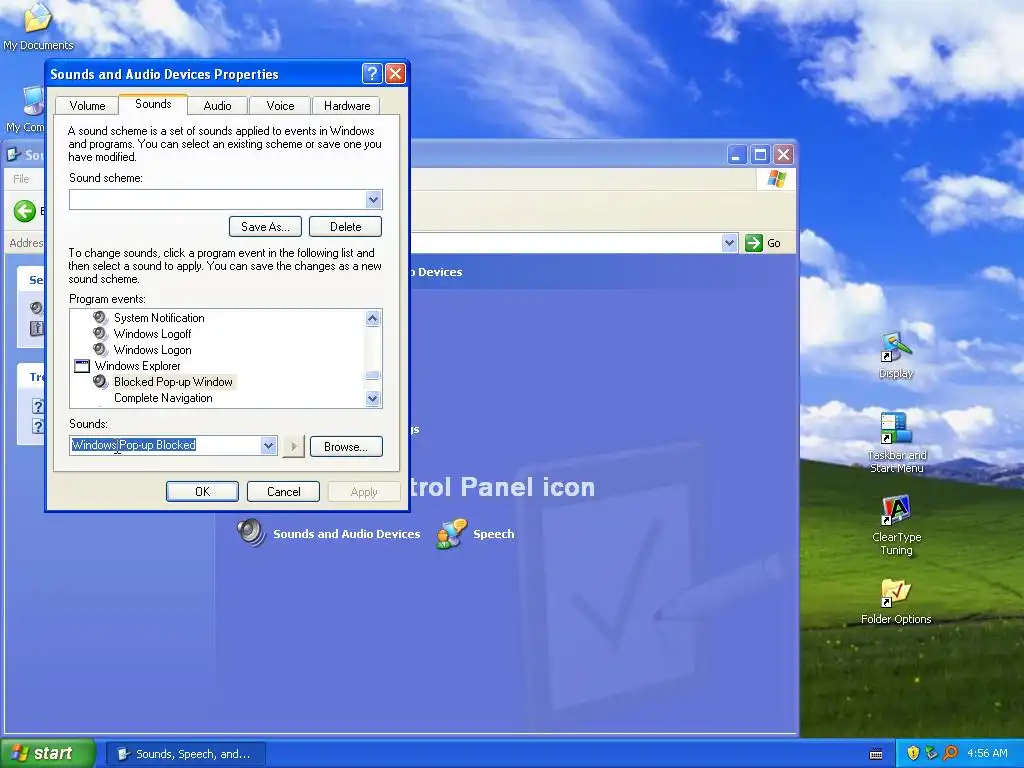Click speaker icon beside System Notification
This screenshot has height=768, width=1024.
[100, 317]
